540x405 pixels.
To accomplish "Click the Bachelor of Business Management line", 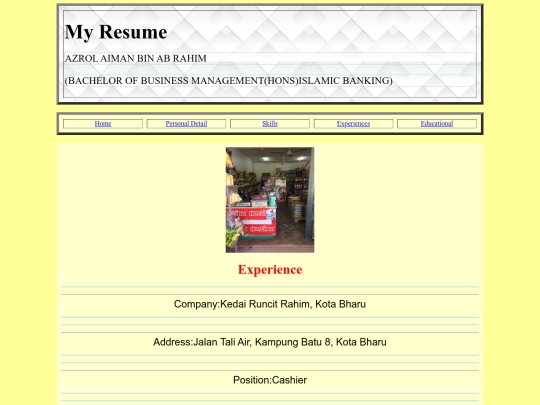I will coord(229,81).
